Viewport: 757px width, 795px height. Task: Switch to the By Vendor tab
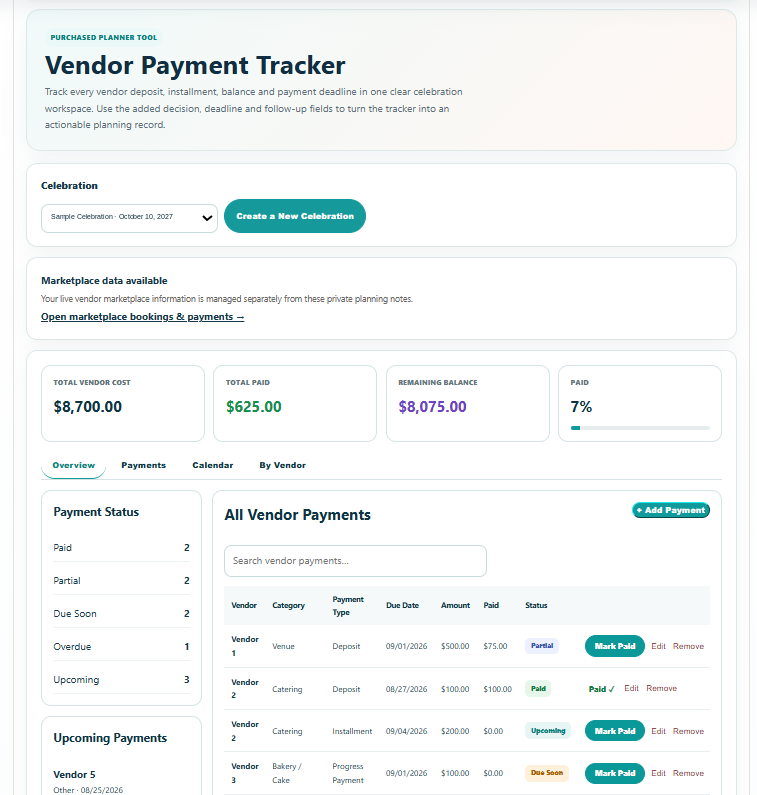point(282,465)
